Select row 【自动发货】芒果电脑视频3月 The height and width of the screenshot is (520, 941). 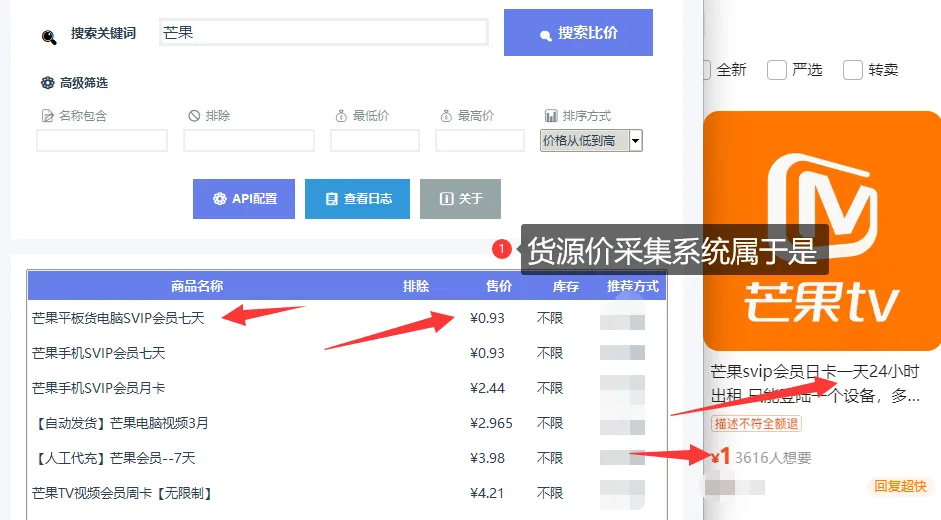click(x=346, y=423)
